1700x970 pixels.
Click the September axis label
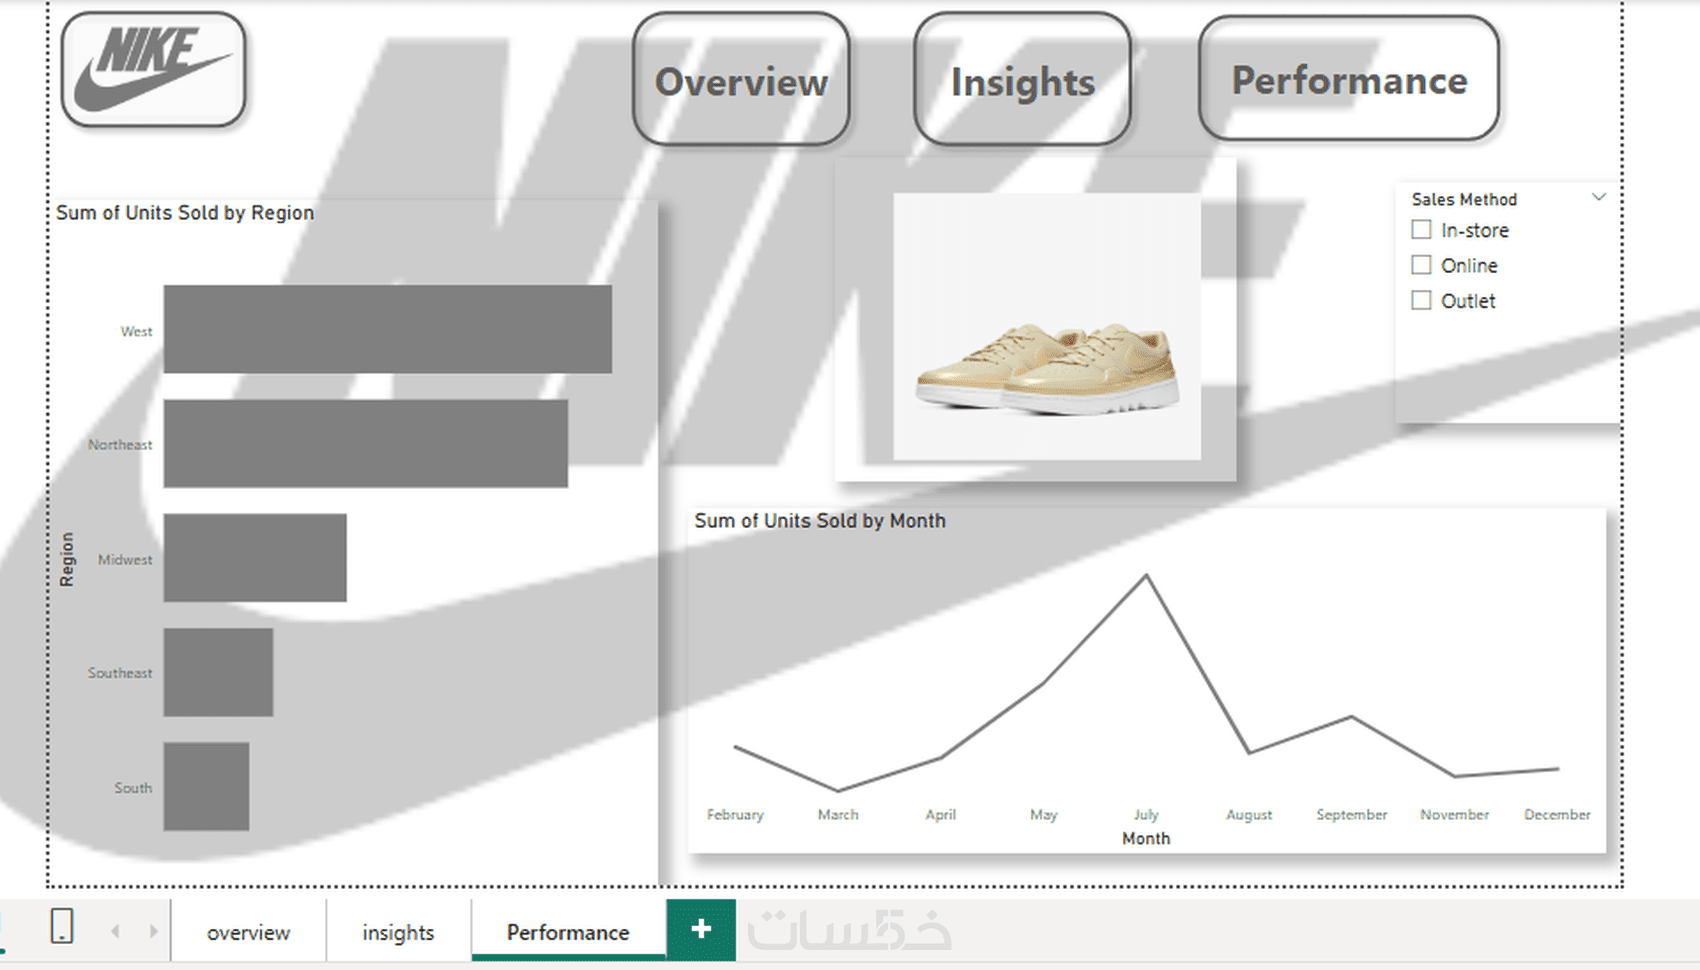1352,815
